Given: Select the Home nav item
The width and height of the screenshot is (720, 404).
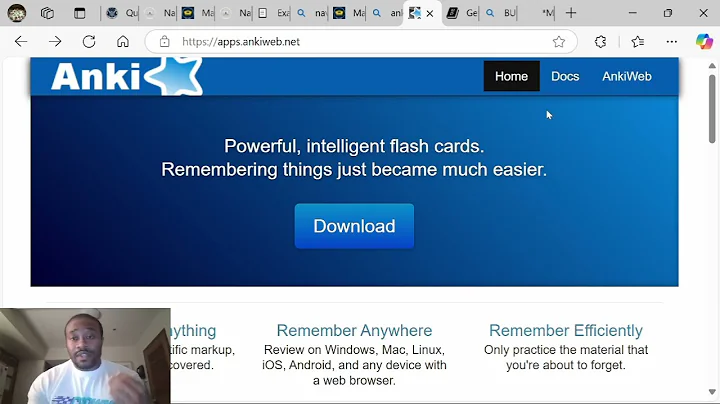Looking at the screenshot, I should point(512,76).
